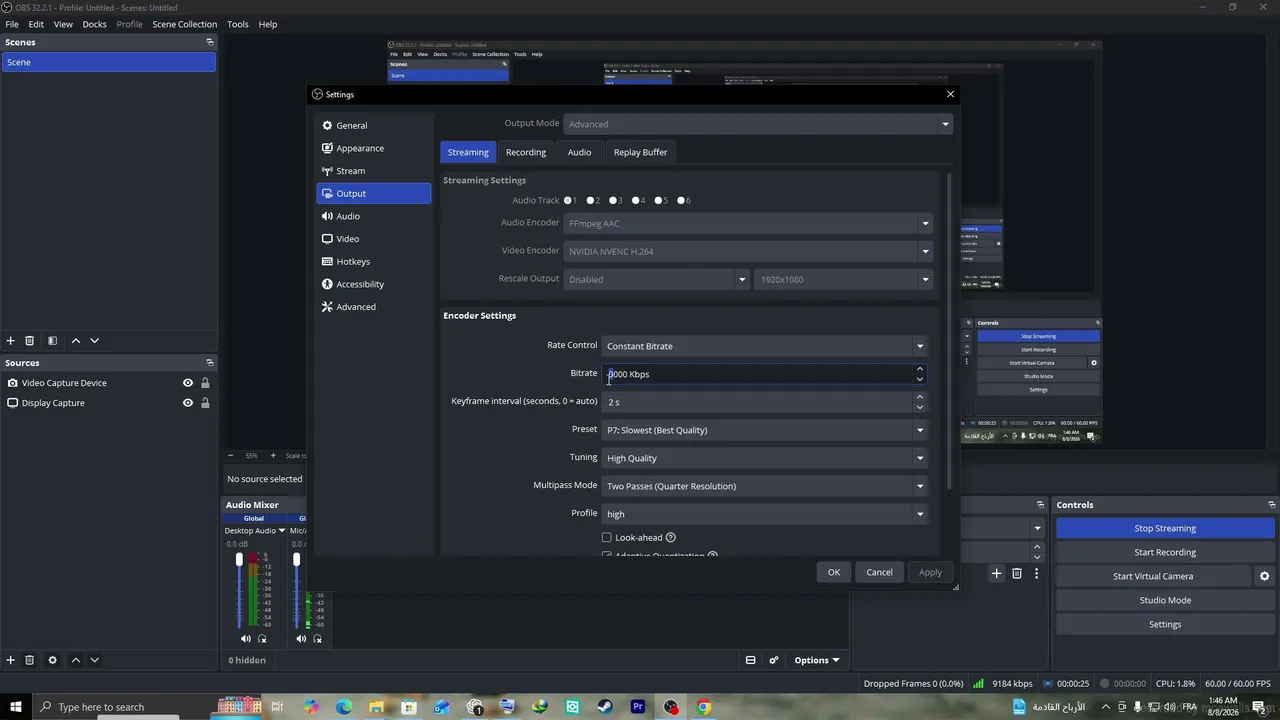Add a new source with the plus icon

[x=11, y=660]
